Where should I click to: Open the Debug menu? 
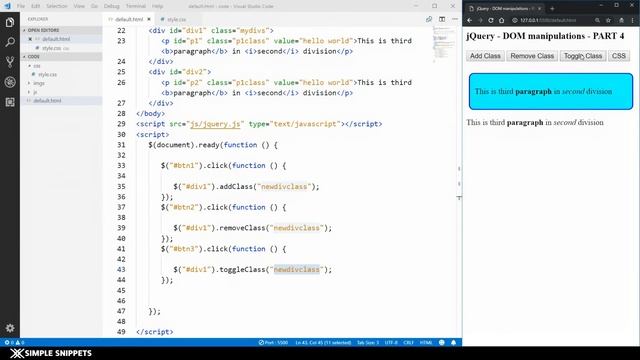(111, 6)
